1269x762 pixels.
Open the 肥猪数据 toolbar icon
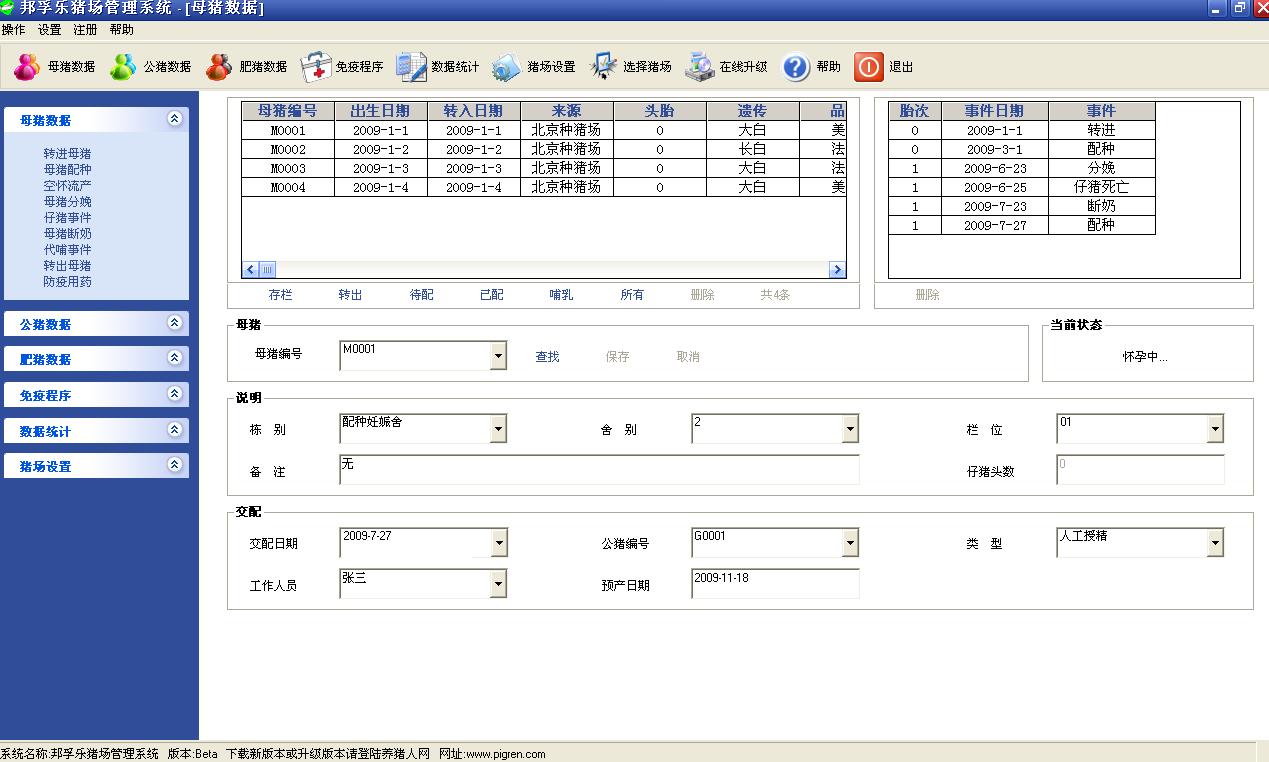(219, 67)
